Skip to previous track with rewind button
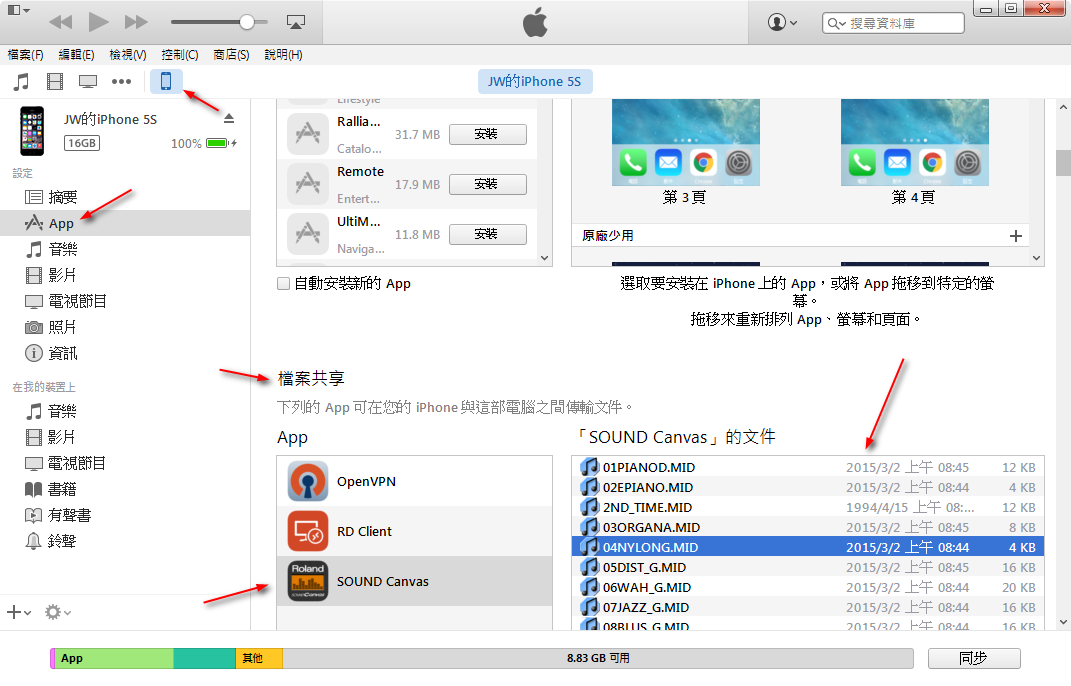The image size is (1071, 686). coord(61,22)
